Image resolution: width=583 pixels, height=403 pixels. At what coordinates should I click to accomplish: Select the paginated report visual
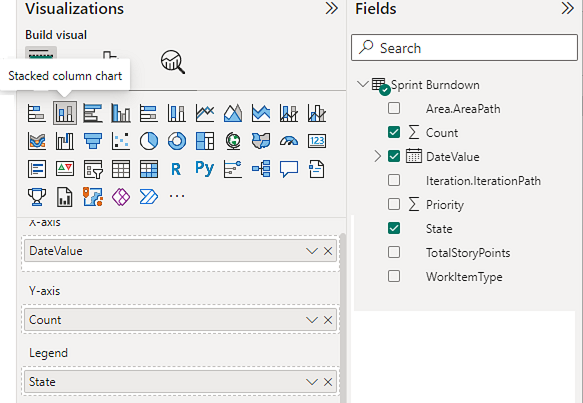pyautogui.click(x=65, y=197)
